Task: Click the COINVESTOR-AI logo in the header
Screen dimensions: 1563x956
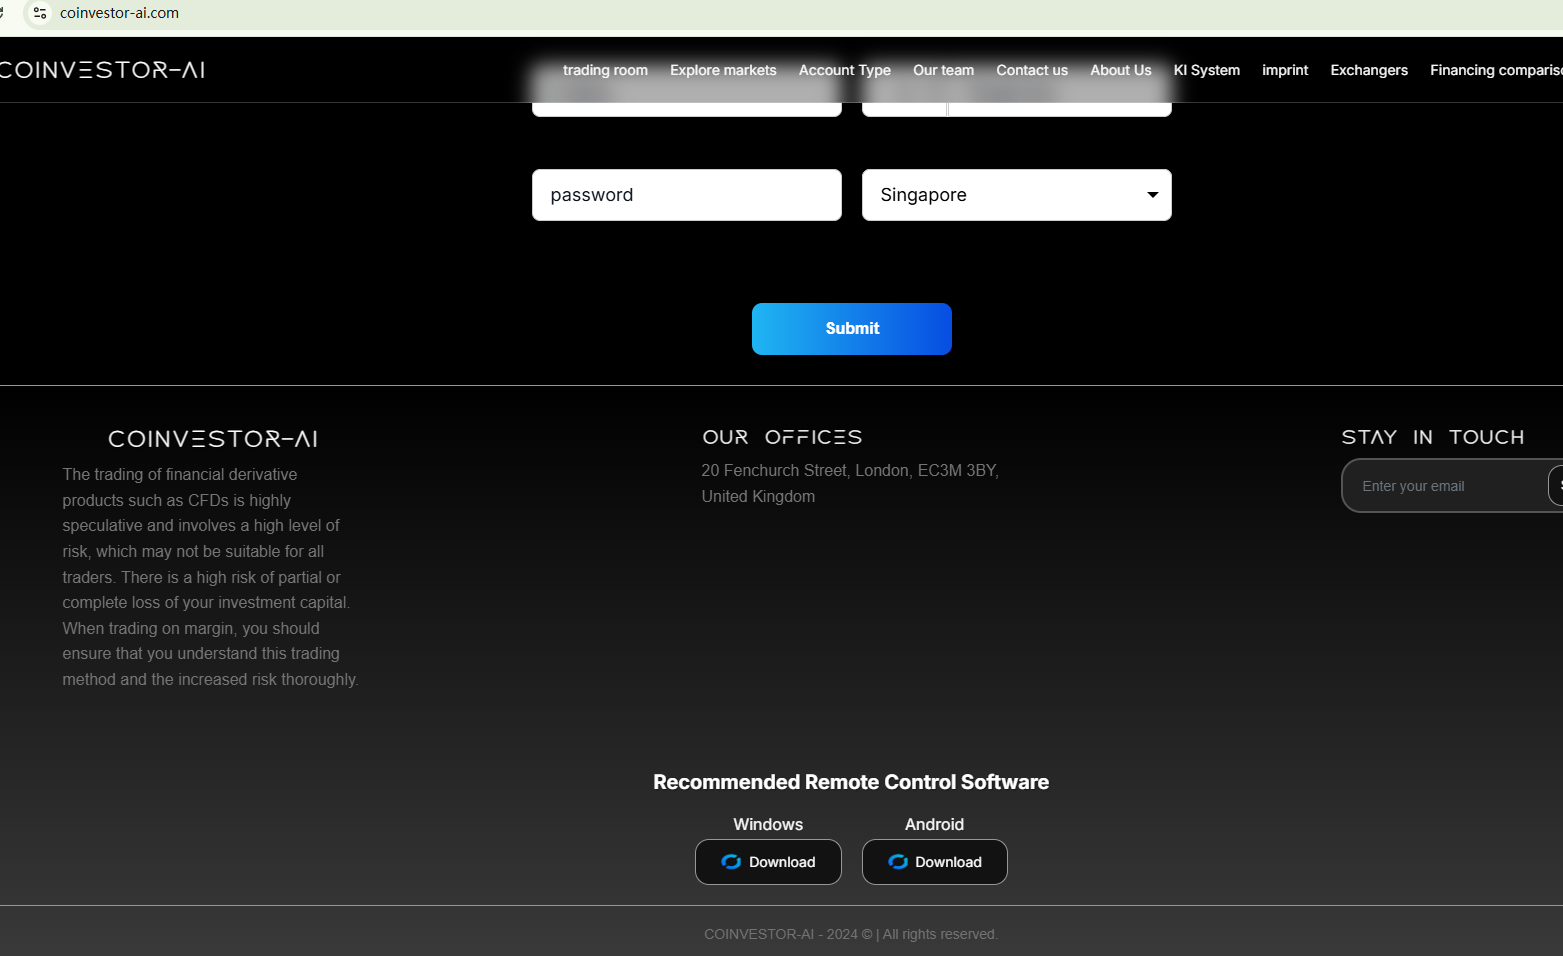Action: click(103, 70)
